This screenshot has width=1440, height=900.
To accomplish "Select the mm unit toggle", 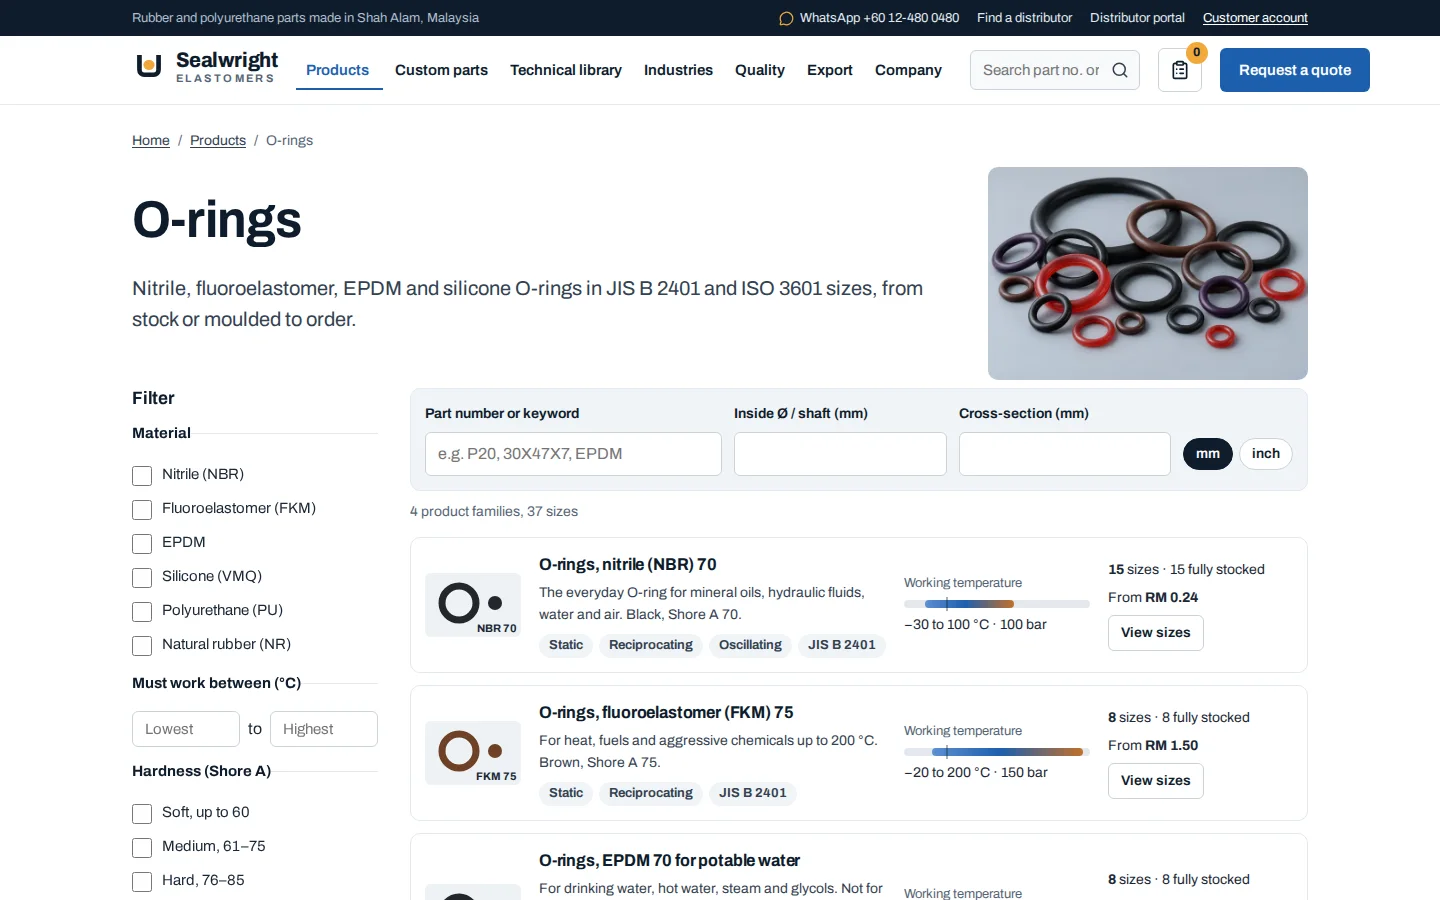I will [1208, 454].
